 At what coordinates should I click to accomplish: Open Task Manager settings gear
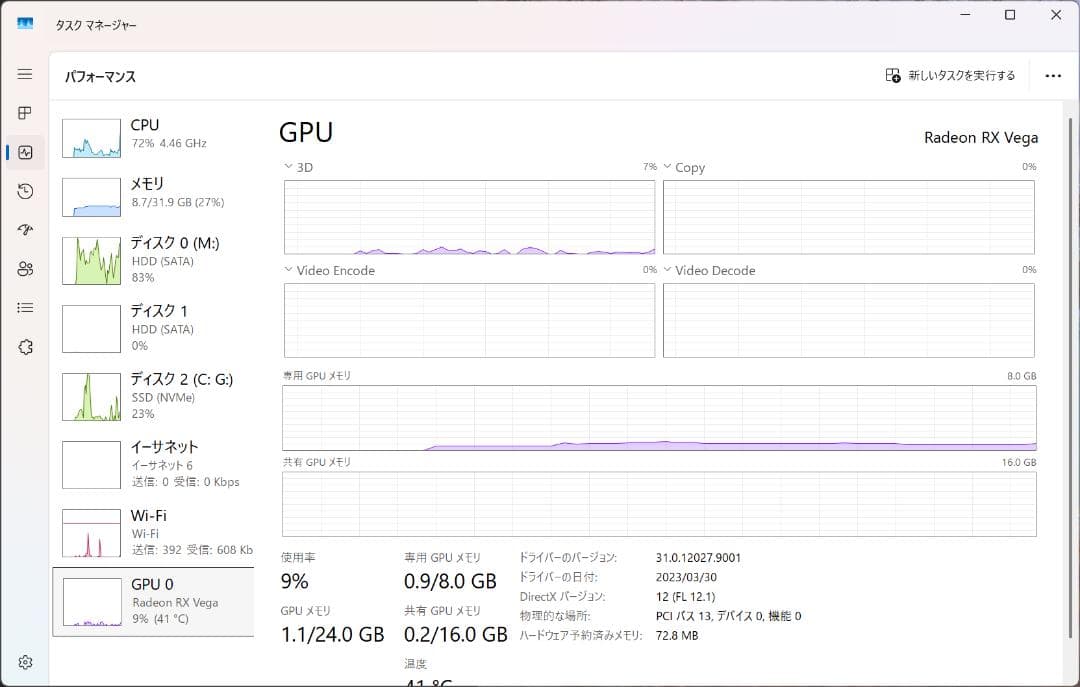point(25,661)
